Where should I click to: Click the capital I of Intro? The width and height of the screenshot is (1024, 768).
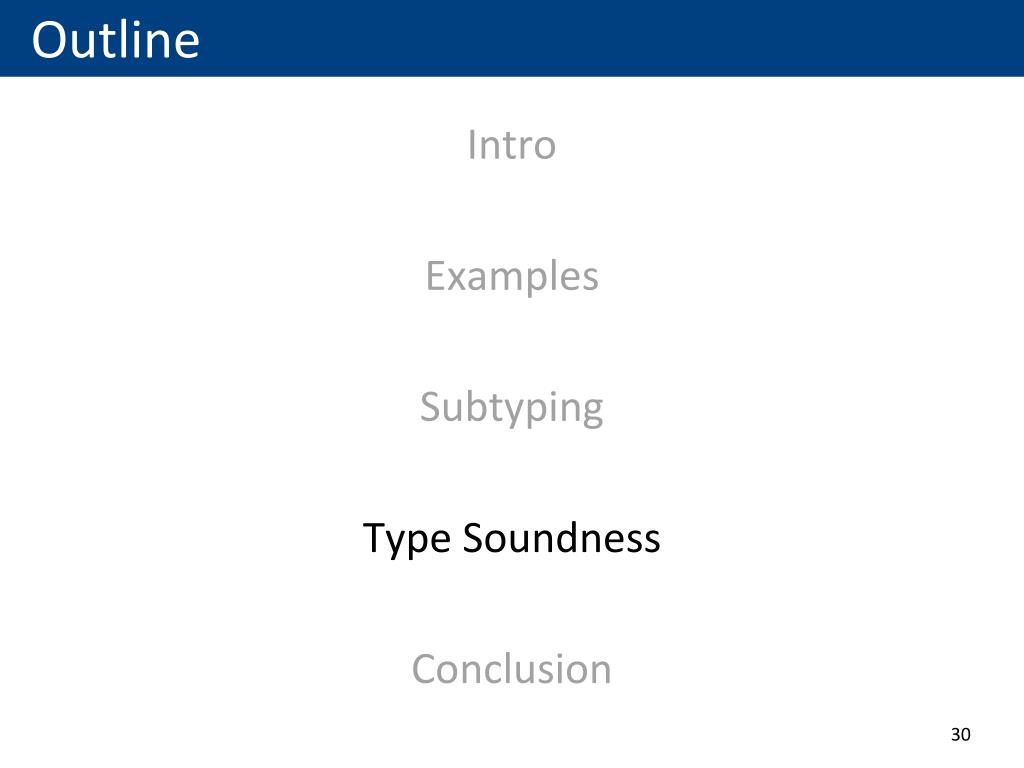(471, 144)
